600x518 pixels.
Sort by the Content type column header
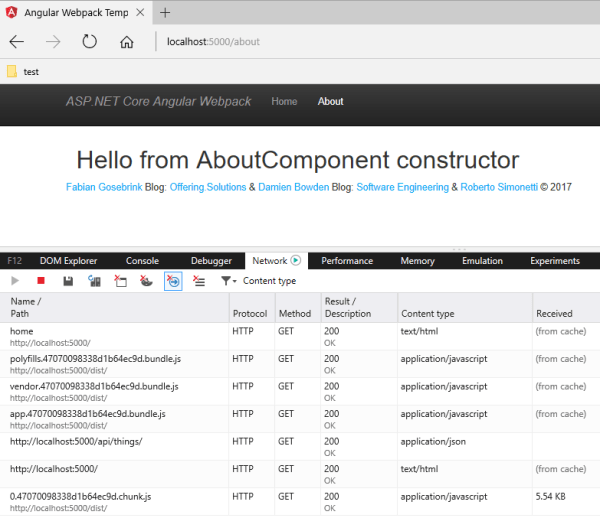click(465, 308)
